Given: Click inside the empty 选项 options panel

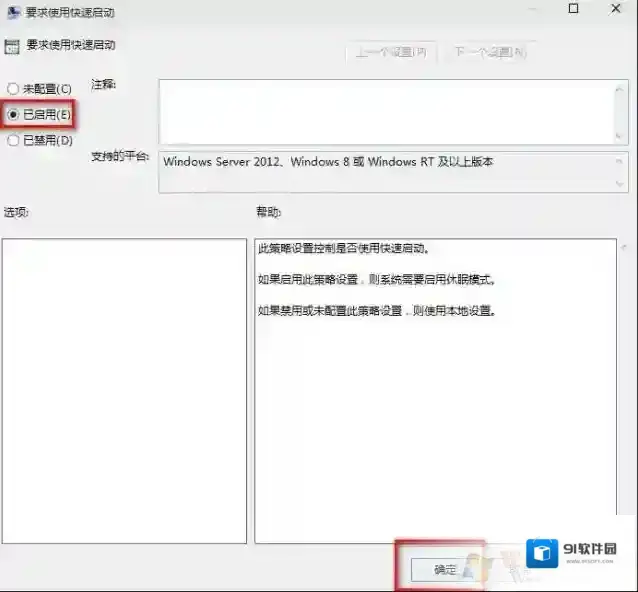Looking at the screenshot, I should 124,390.
